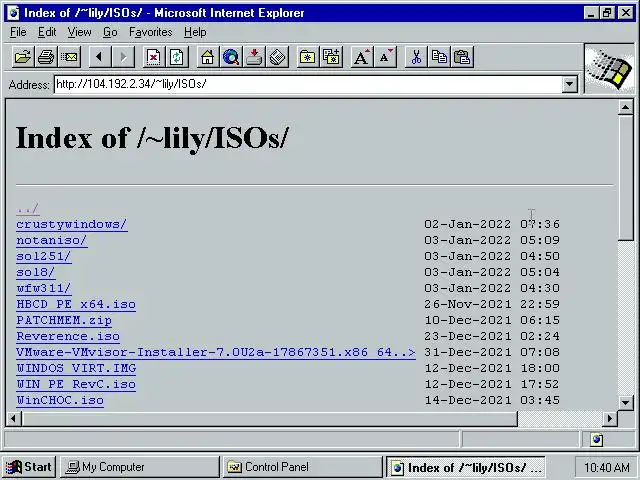Open the notaniso/ folder link
Viewport: 640px width, 480px height.
click(x=51, y=240)
